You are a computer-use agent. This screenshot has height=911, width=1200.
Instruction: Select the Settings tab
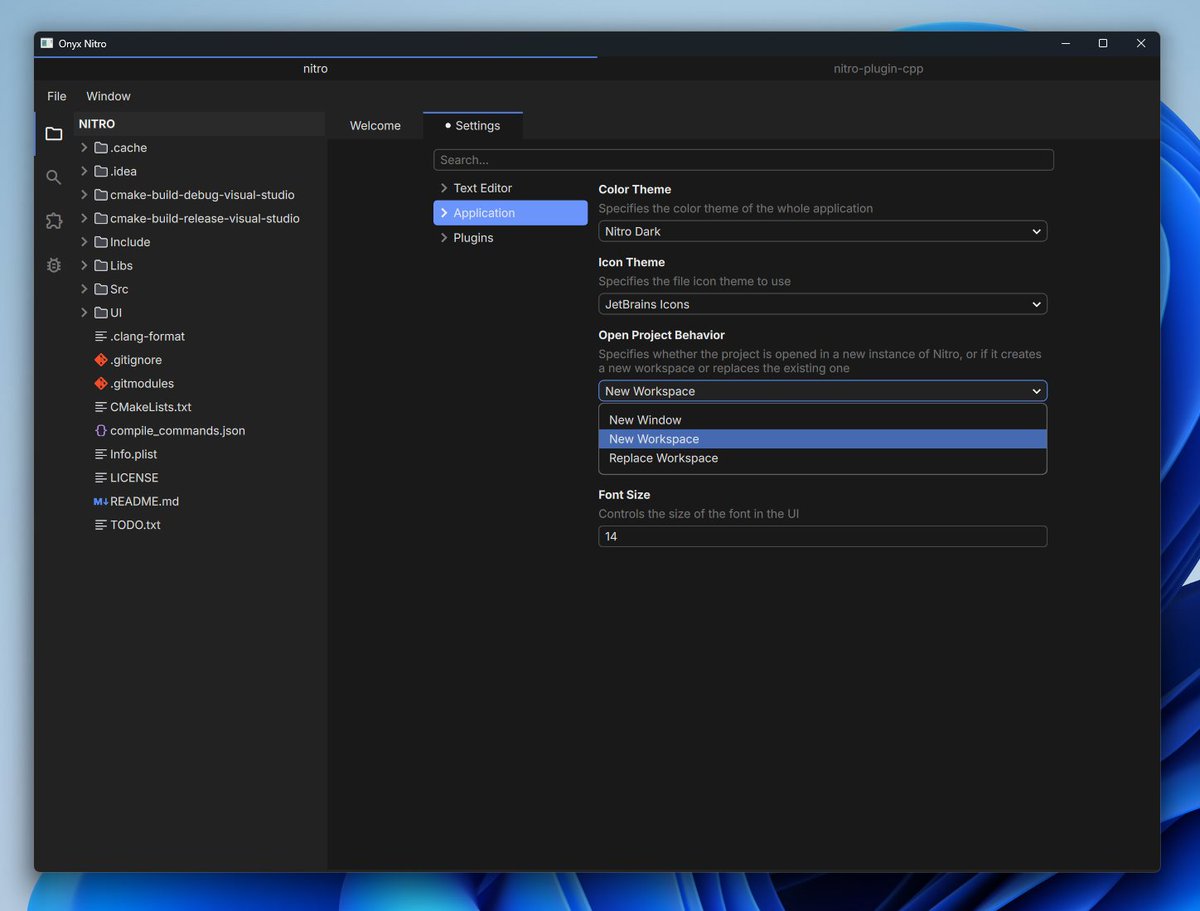click(473, 126)
